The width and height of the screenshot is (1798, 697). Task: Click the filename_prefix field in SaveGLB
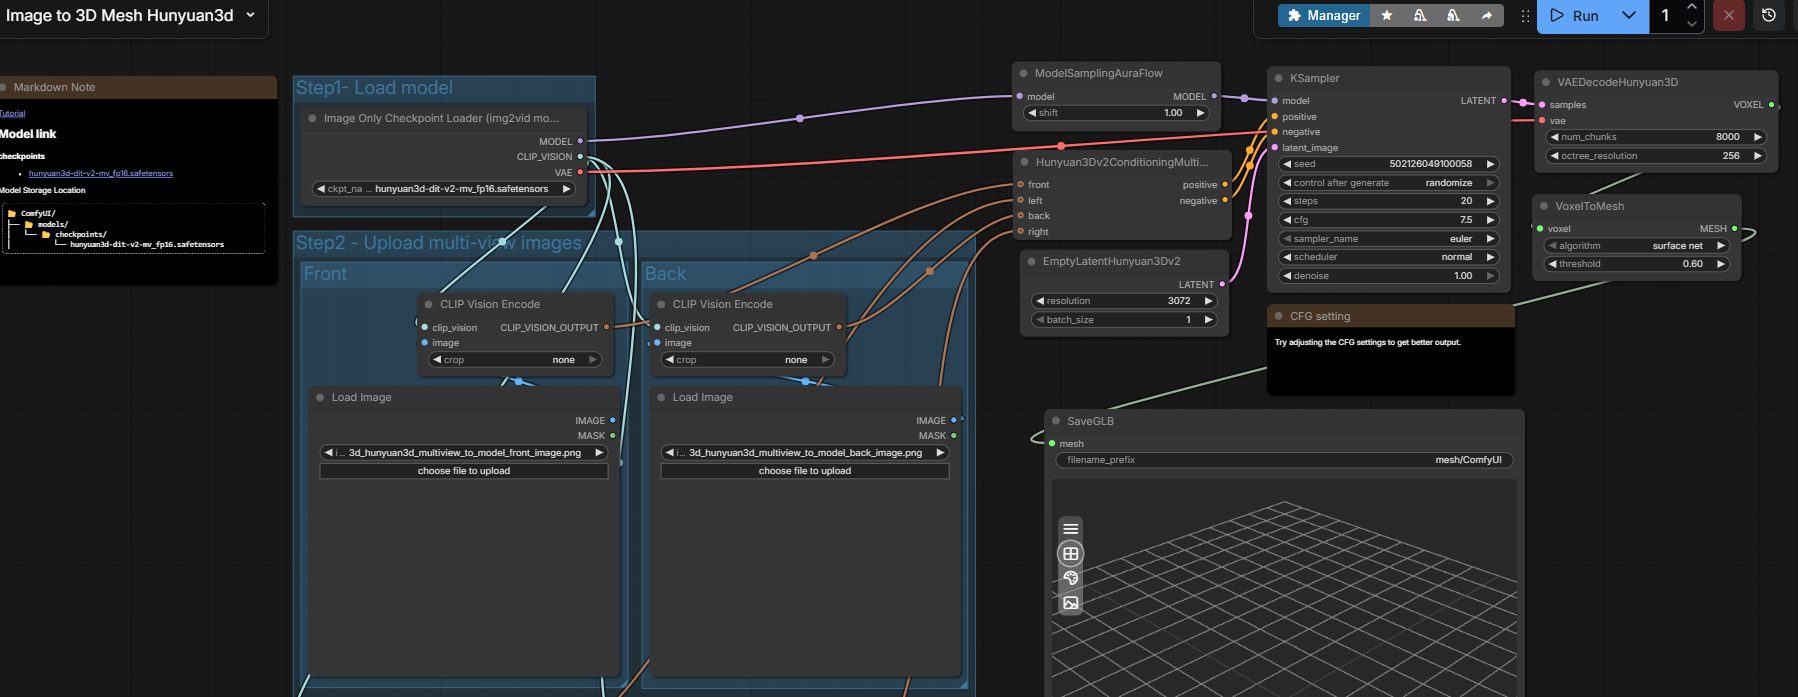pos(1284,460)
